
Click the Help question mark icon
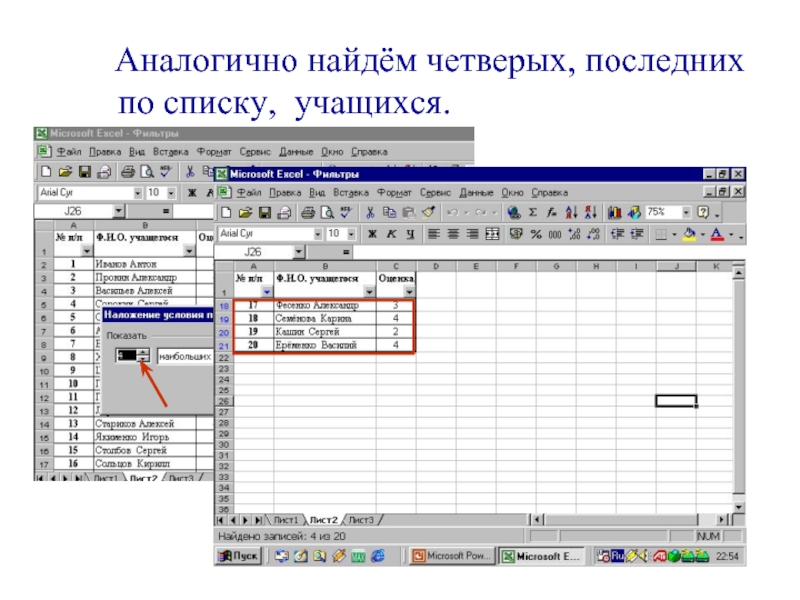click(703, 212)
